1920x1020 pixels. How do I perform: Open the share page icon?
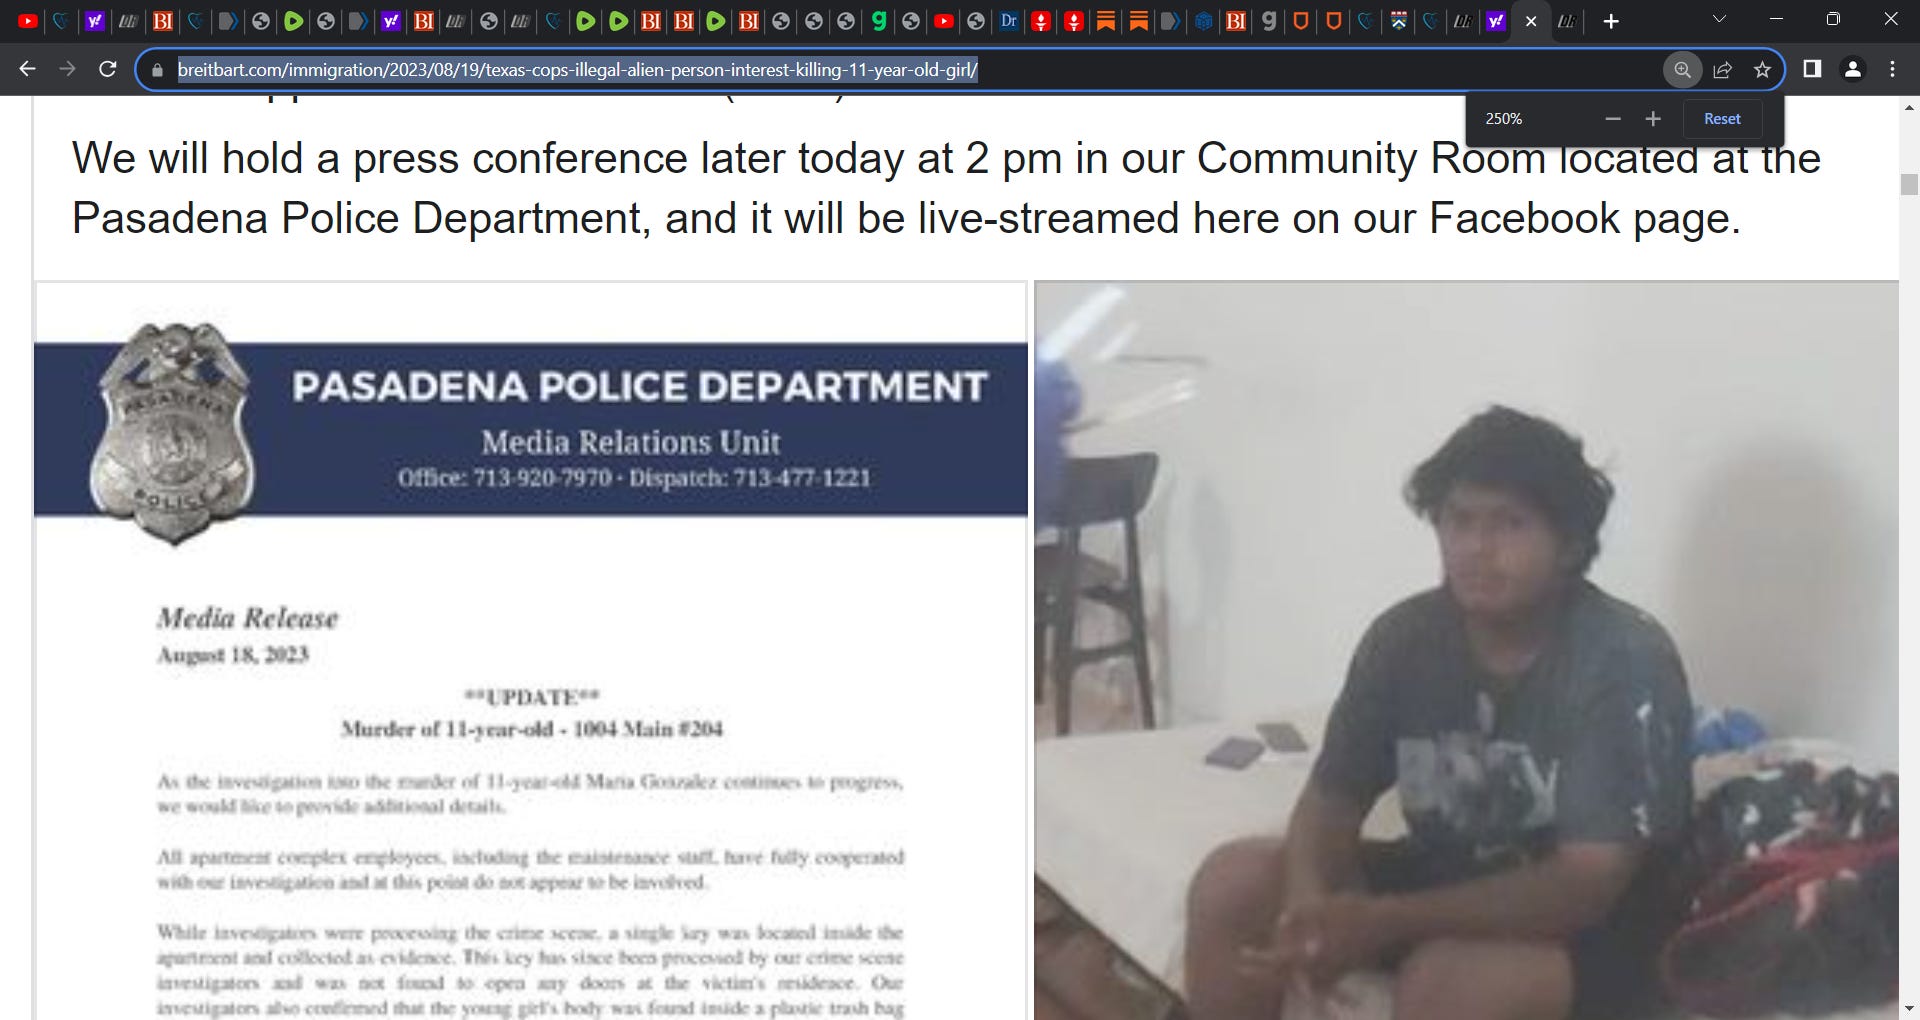pyautogui.click(x=1723, y=69)
